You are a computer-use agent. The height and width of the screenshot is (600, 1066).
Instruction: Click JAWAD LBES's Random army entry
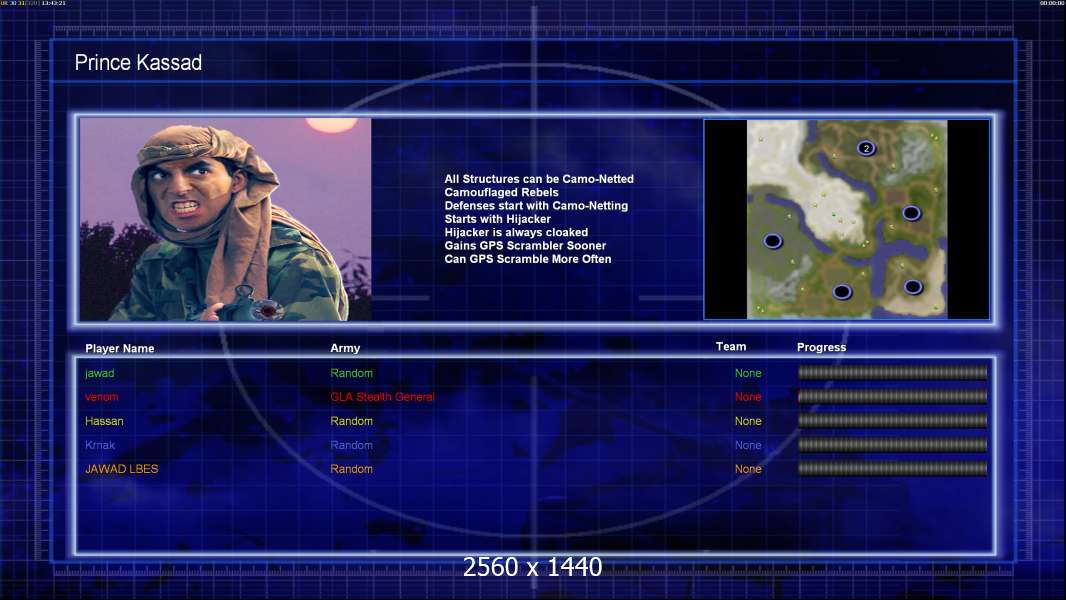pyautogui.click(x=351, y=469)
